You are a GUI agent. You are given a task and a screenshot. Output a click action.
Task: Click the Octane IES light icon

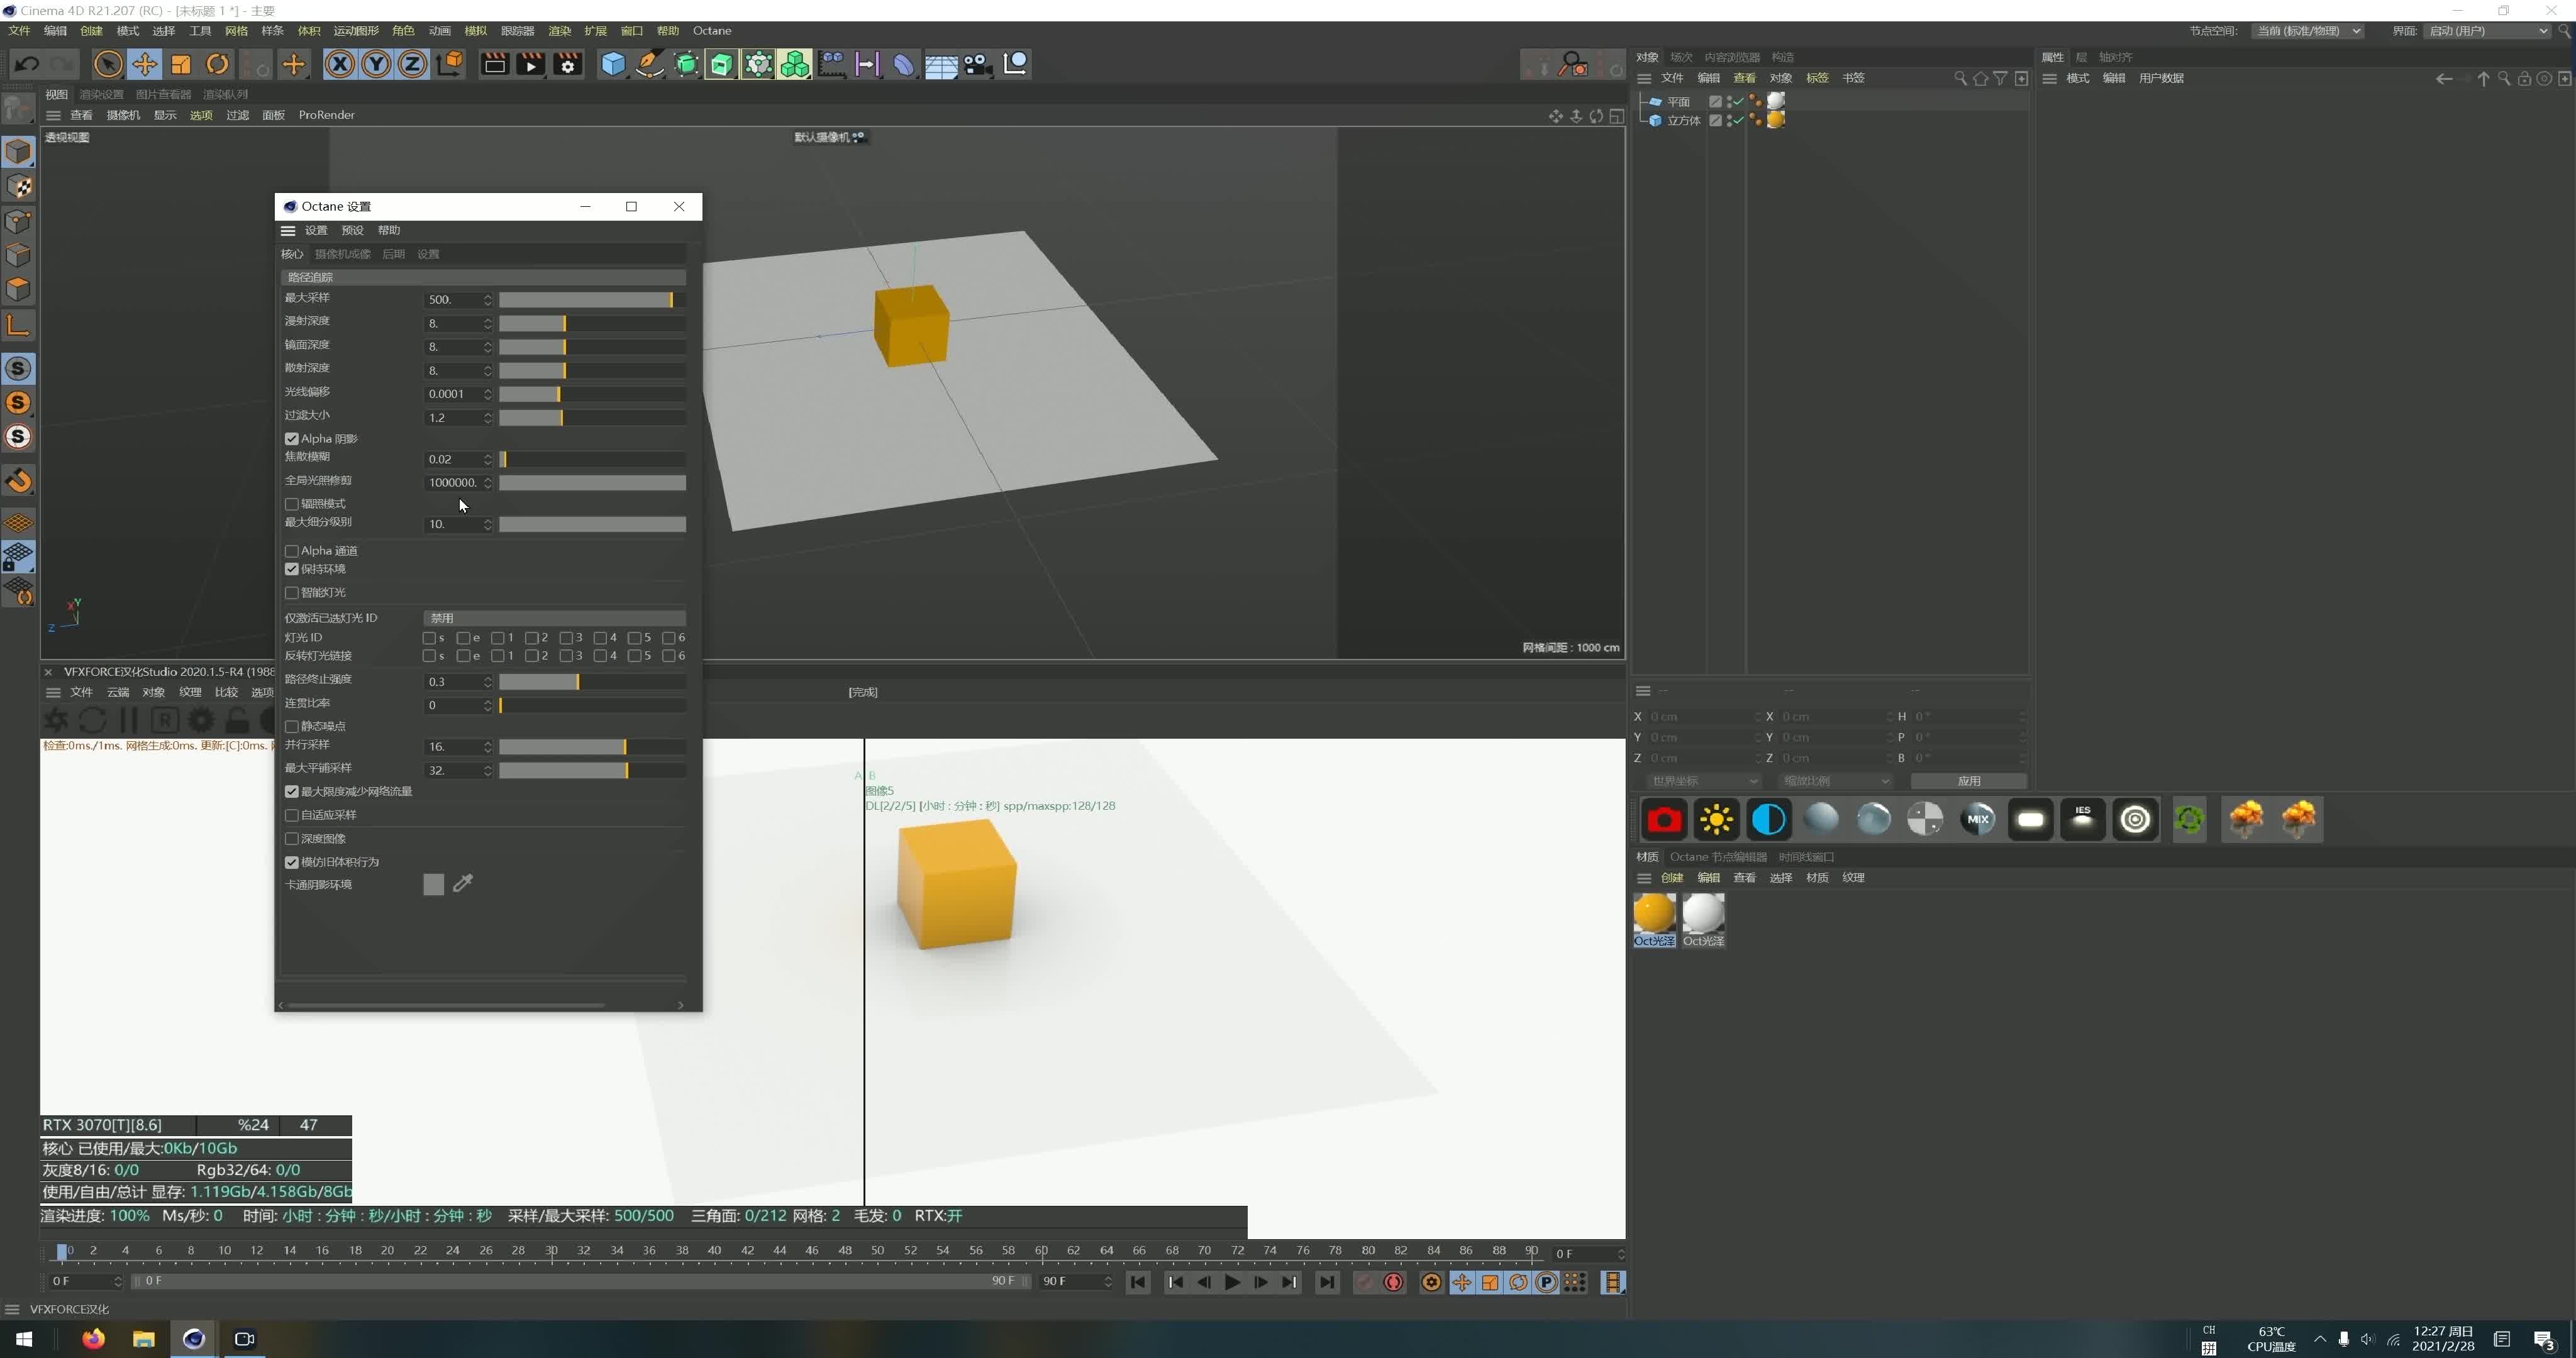tap(2082, 820)
